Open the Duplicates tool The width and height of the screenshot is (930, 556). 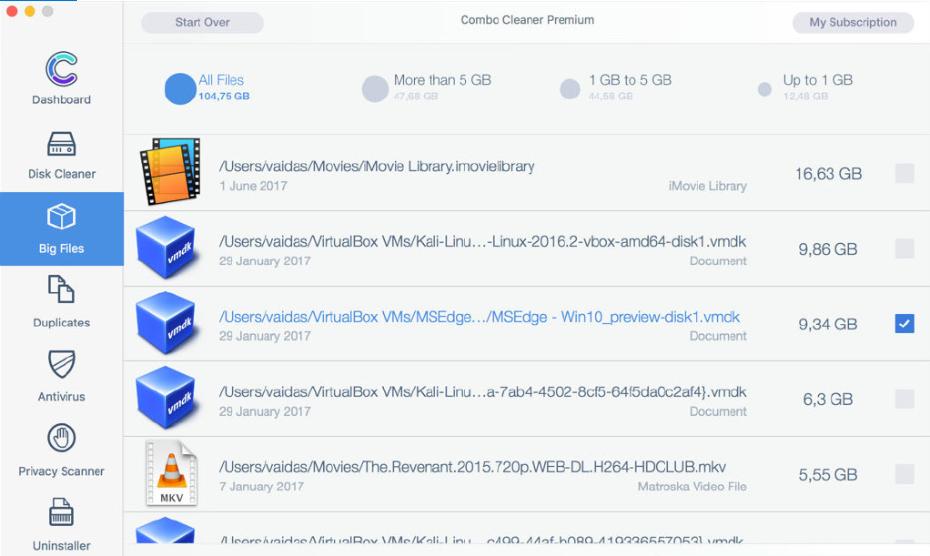tap(61, 293)
